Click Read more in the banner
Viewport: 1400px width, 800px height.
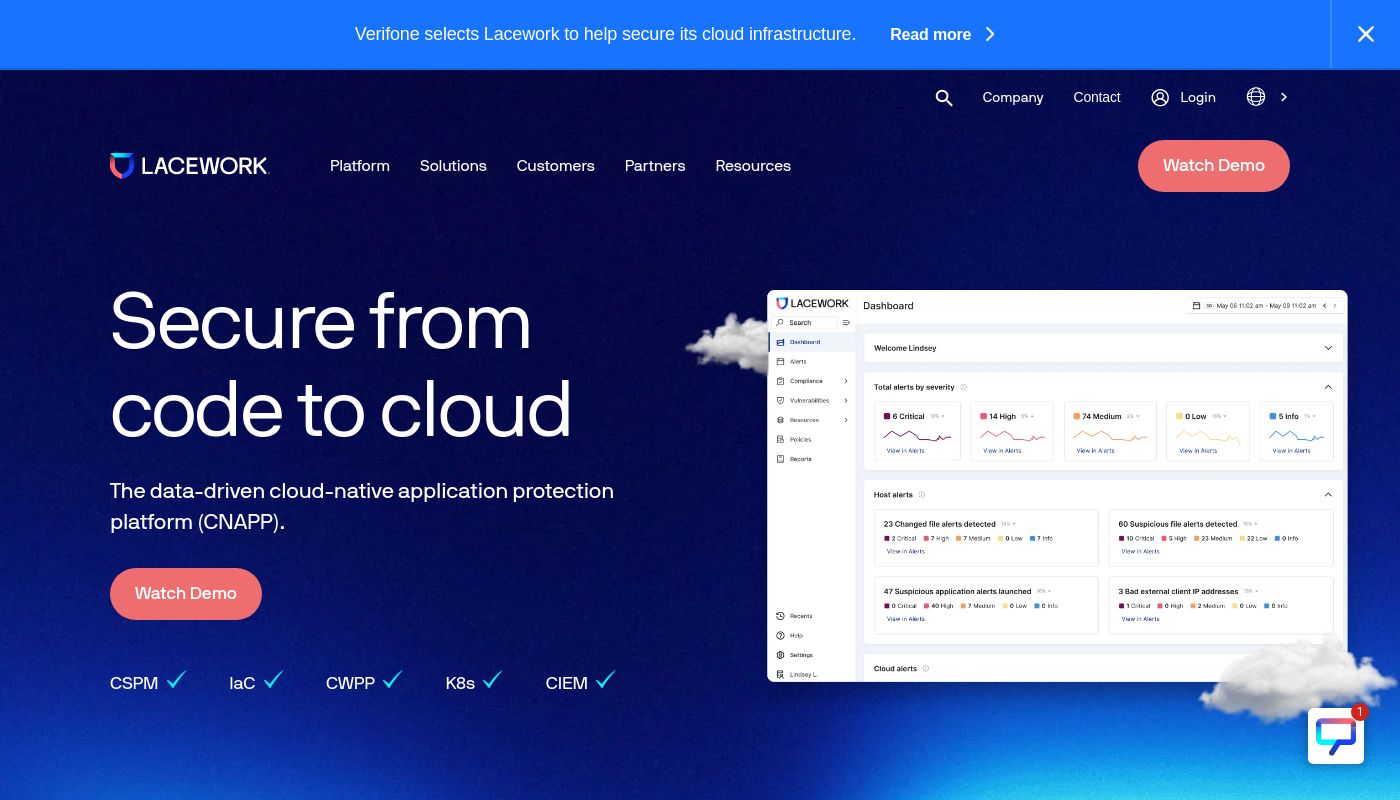point(943,34)
